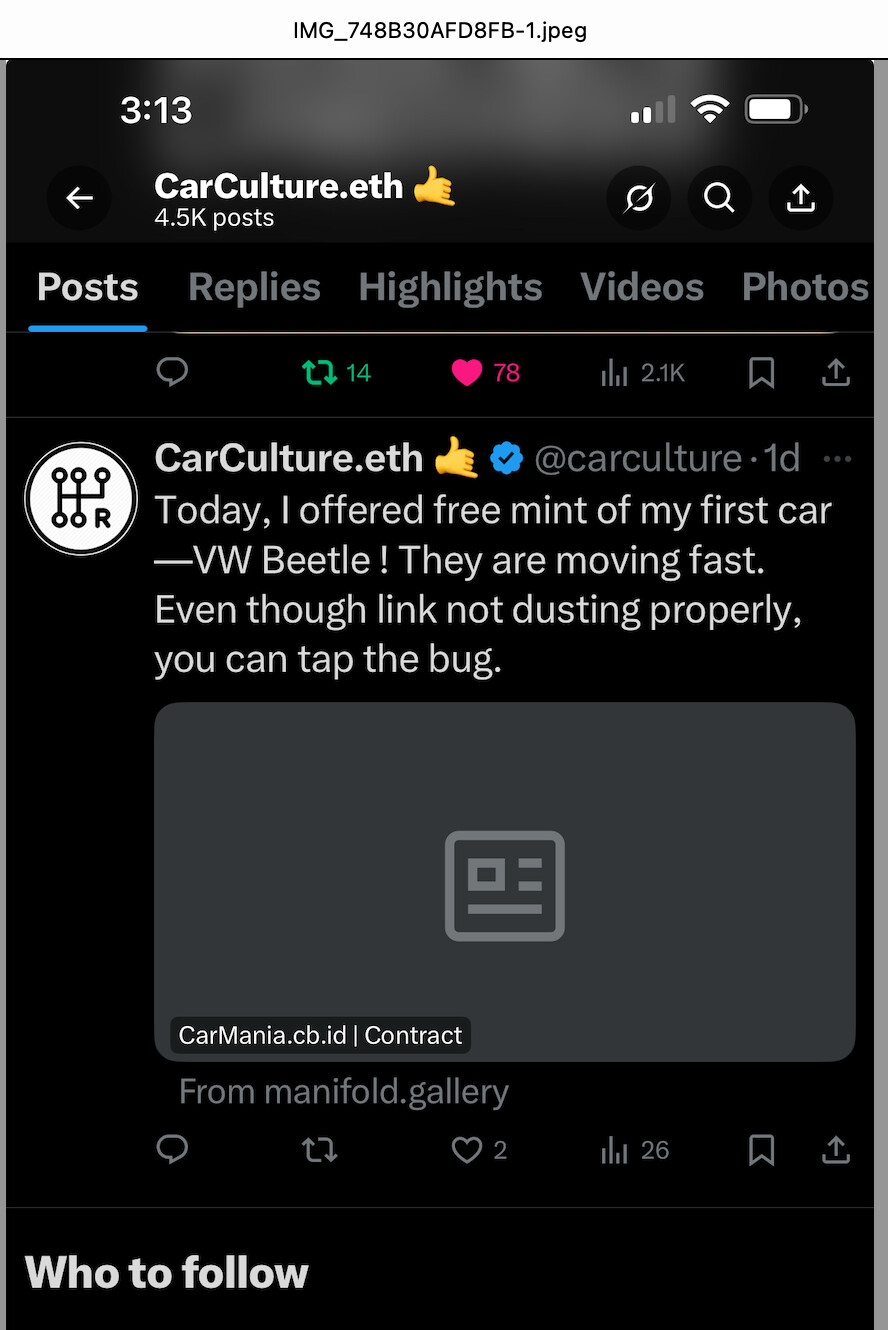Switch to the Replies tab
Screen dimensions: 888x1330
[254, 288]
